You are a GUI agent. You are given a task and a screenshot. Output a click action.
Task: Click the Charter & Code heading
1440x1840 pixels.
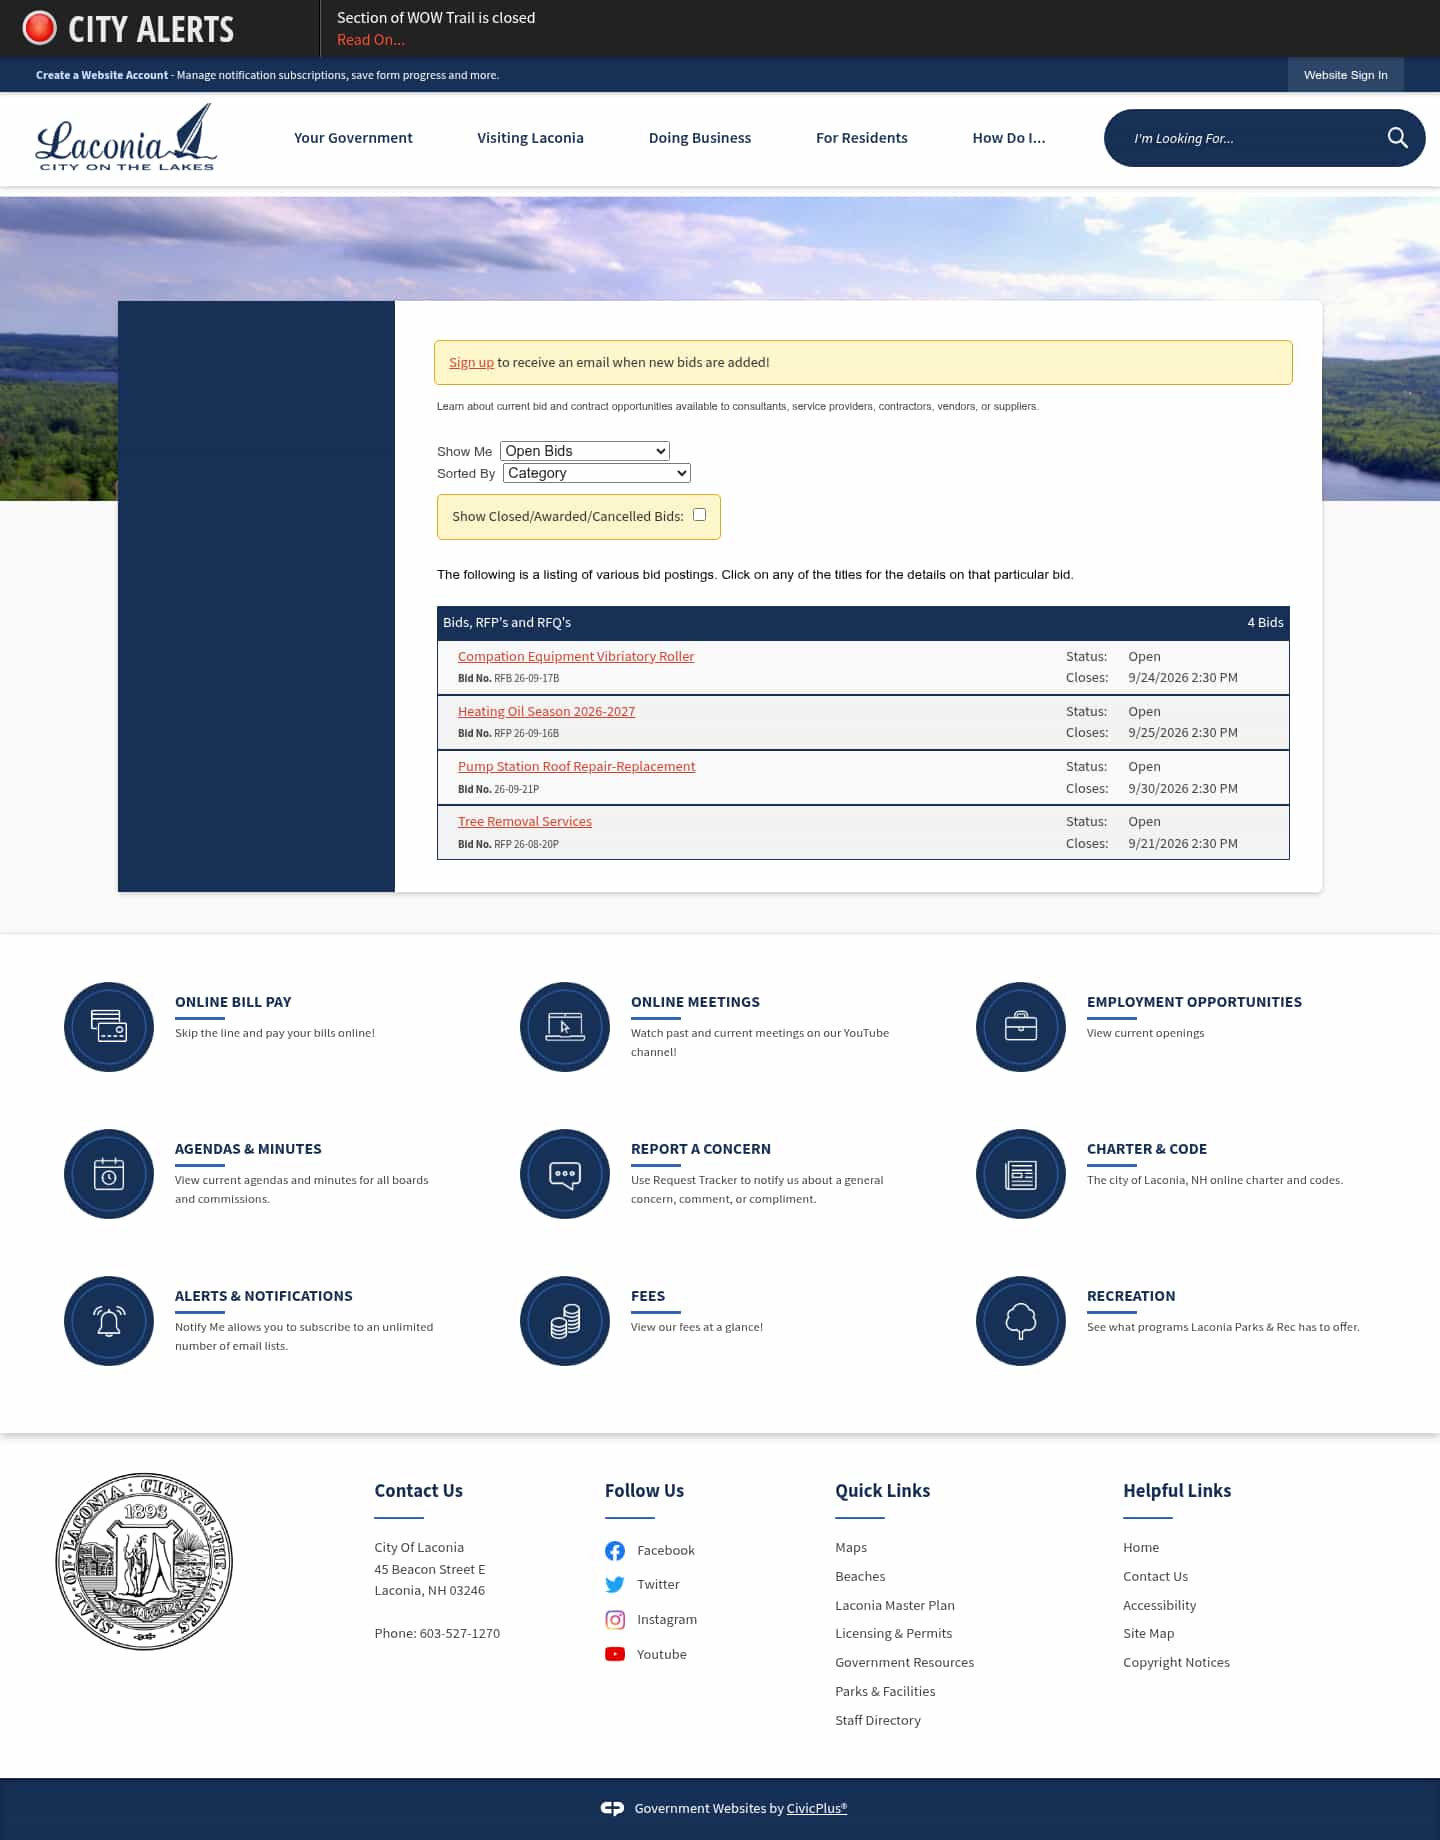1147,1149
